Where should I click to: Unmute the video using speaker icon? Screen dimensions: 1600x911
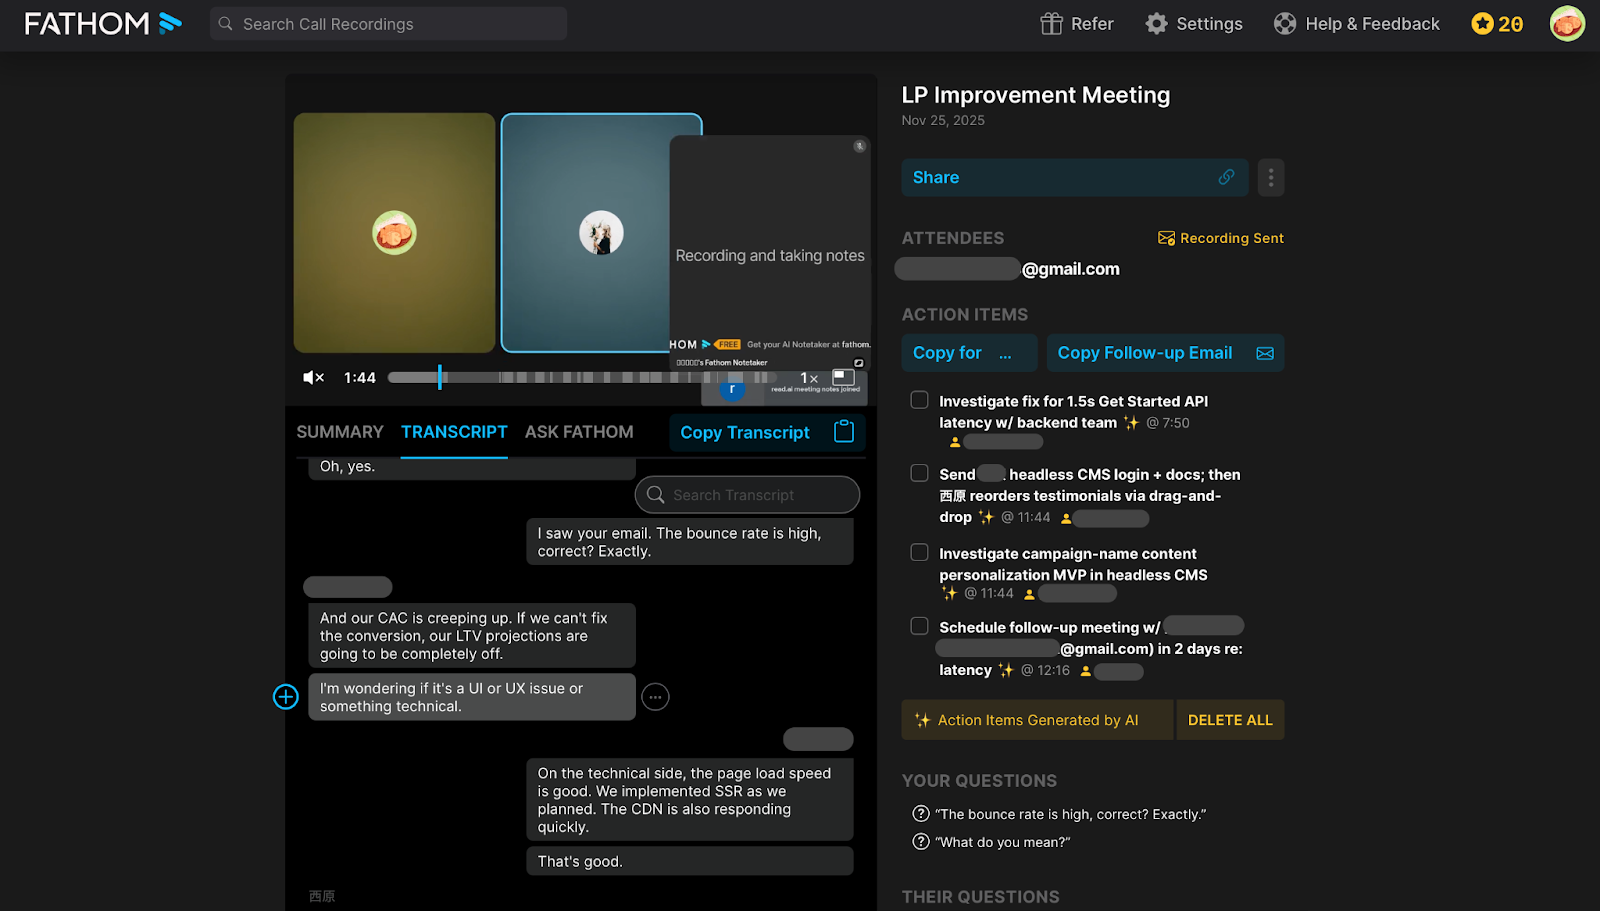click(313, 378)
